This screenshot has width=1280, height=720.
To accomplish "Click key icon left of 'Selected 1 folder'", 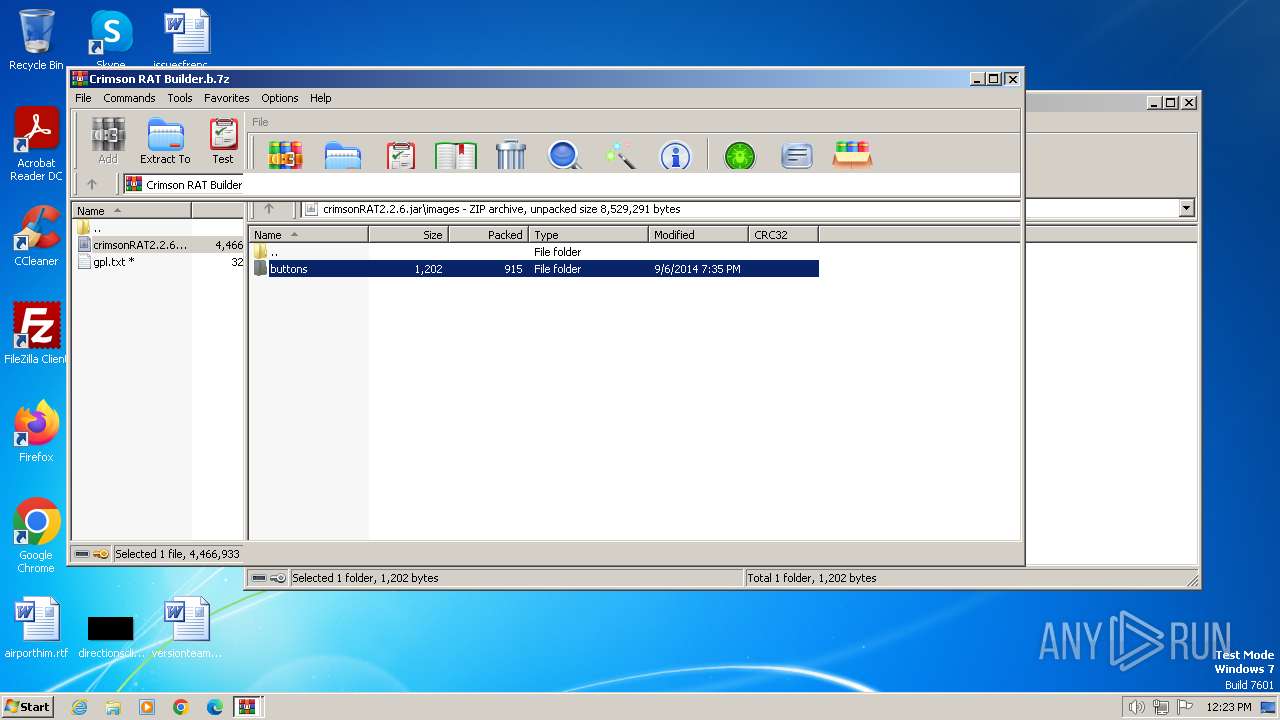I will [x=278, y=578].
